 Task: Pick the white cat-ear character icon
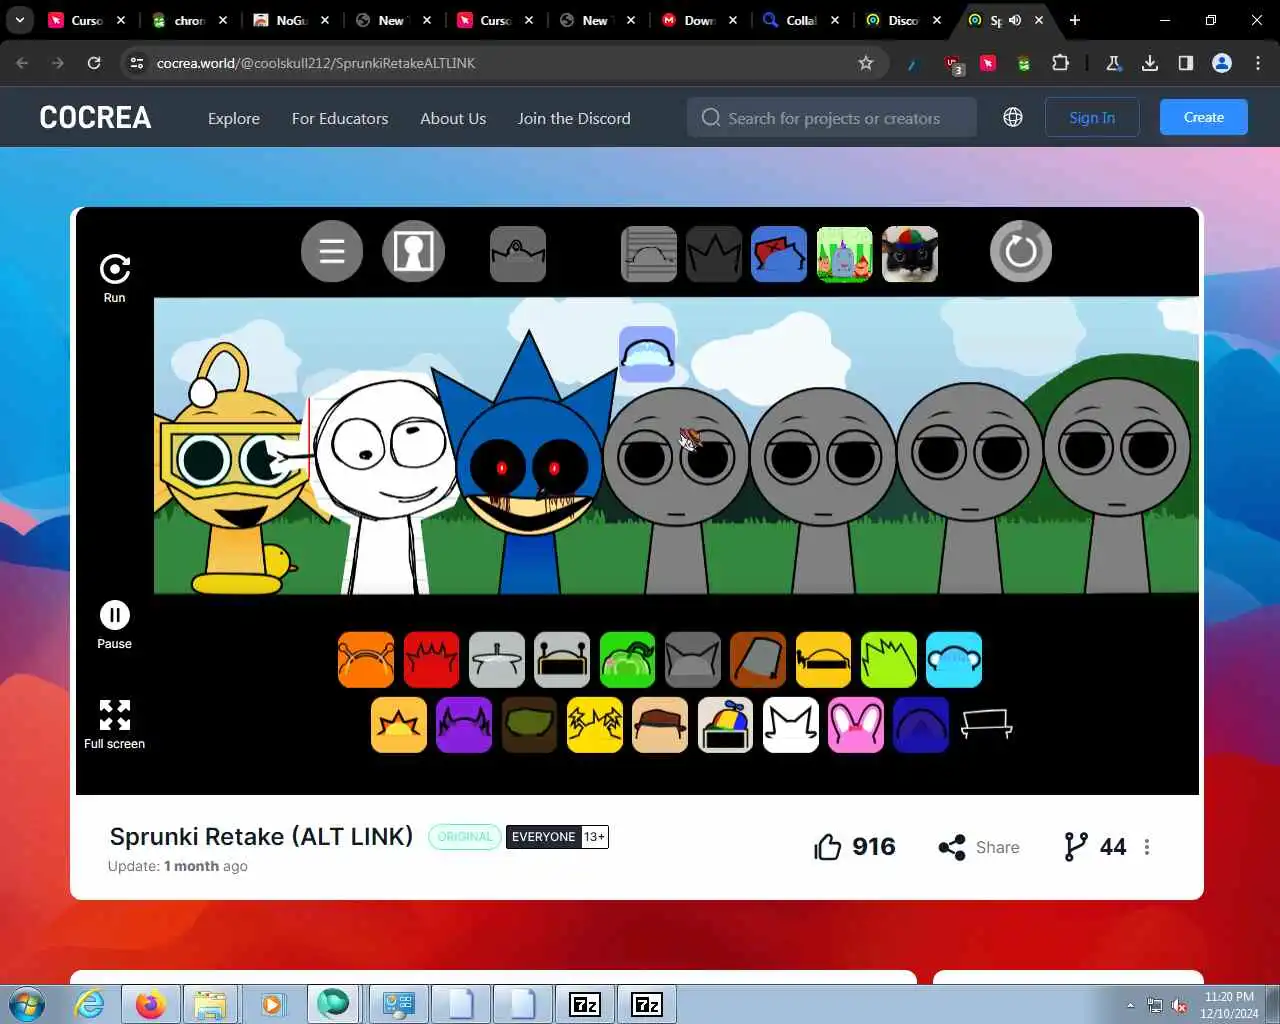coord(791,725)
